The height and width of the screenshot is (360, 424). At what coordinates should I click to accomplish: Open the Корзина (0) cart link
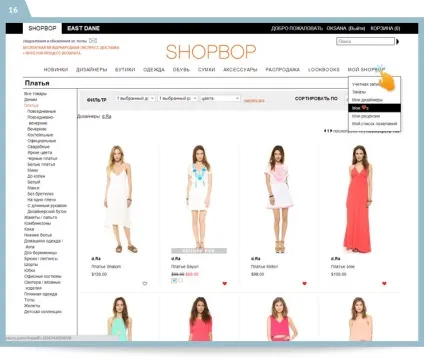click(385, 29)
